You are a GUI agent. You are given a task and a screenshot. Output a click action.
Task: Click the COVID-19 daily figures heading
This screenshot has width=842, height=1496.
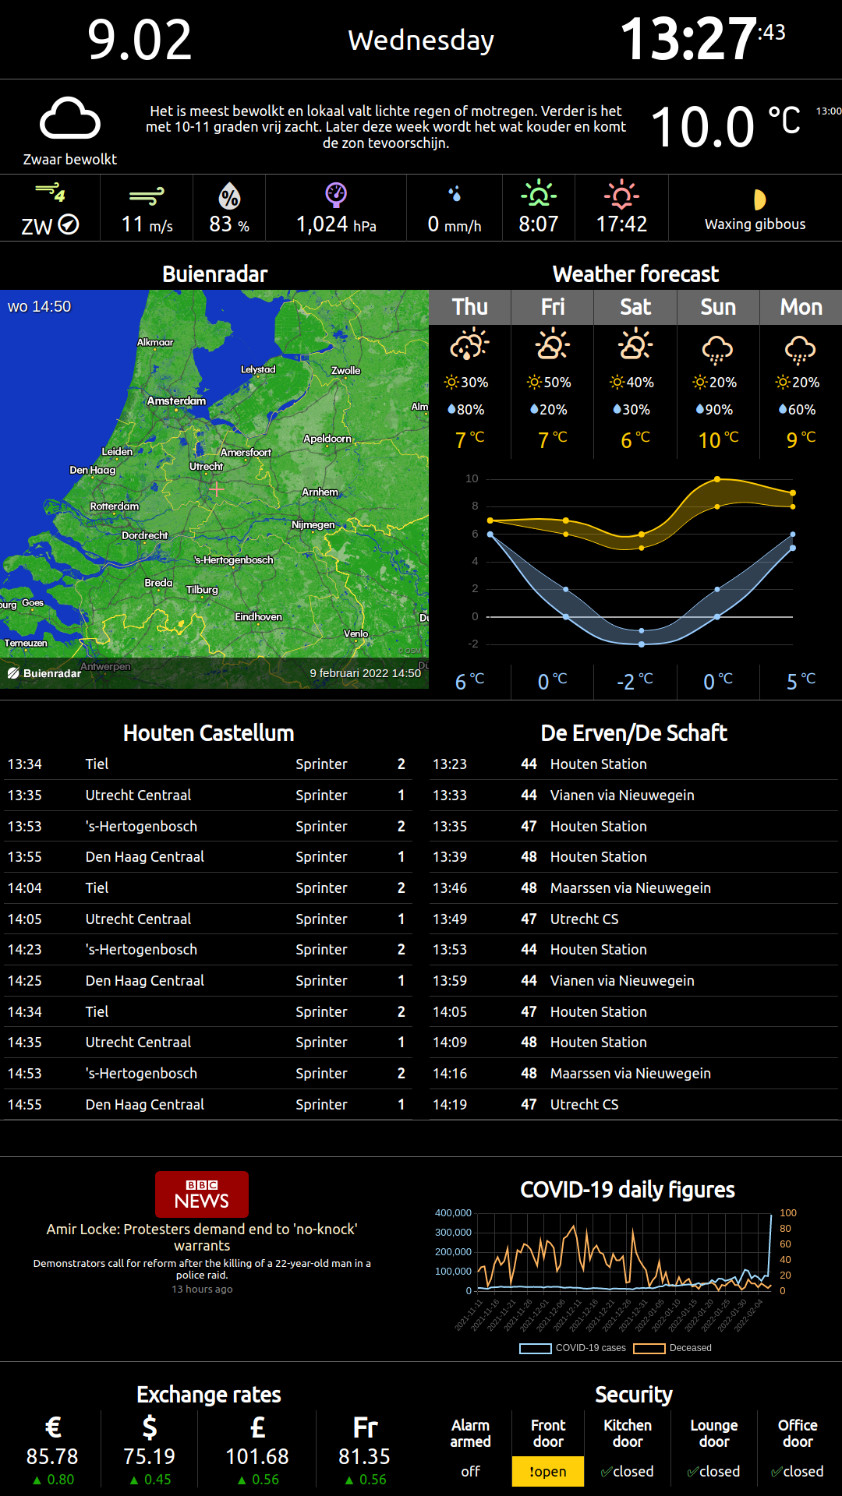[627, 1189]
